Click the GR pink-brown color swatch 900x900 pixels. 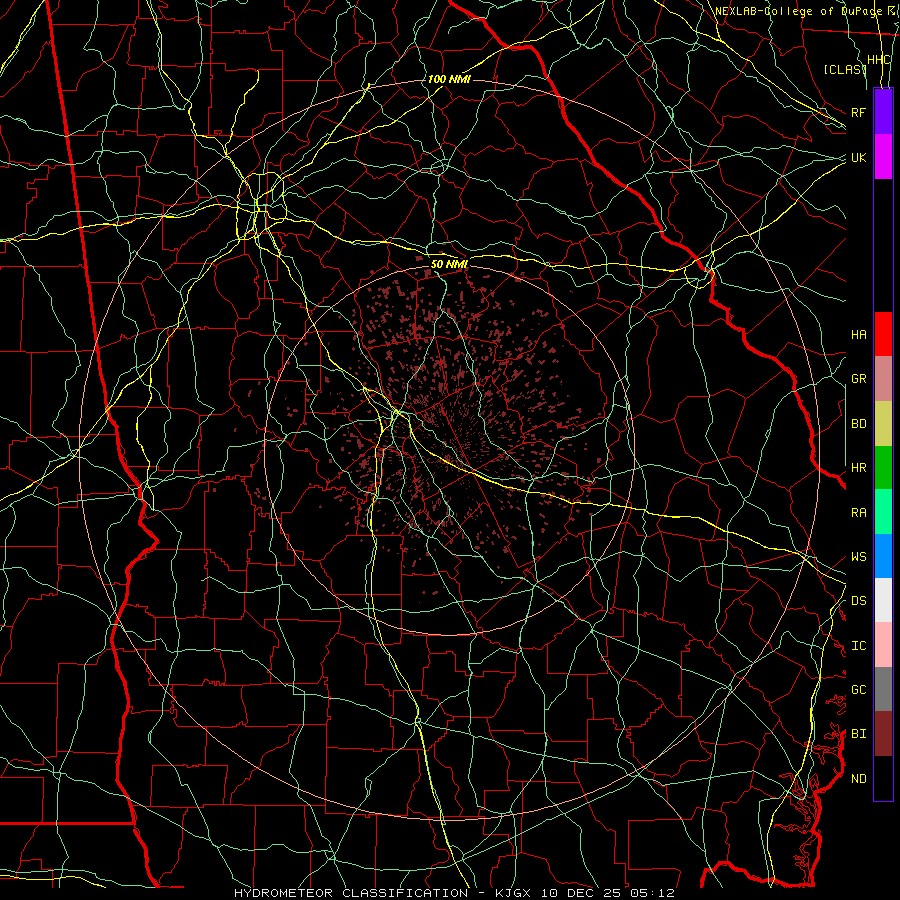coord(883,379)
